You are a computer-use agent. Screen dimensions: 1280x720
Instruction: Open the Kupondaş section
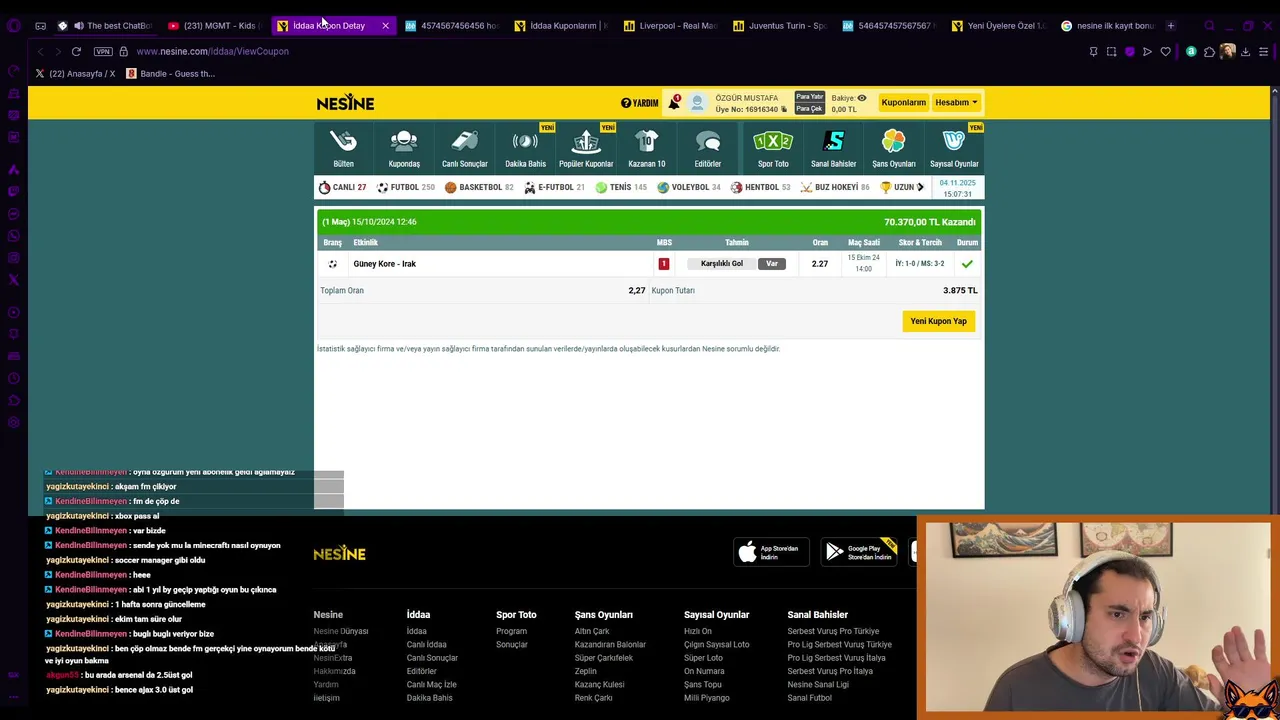404,148
